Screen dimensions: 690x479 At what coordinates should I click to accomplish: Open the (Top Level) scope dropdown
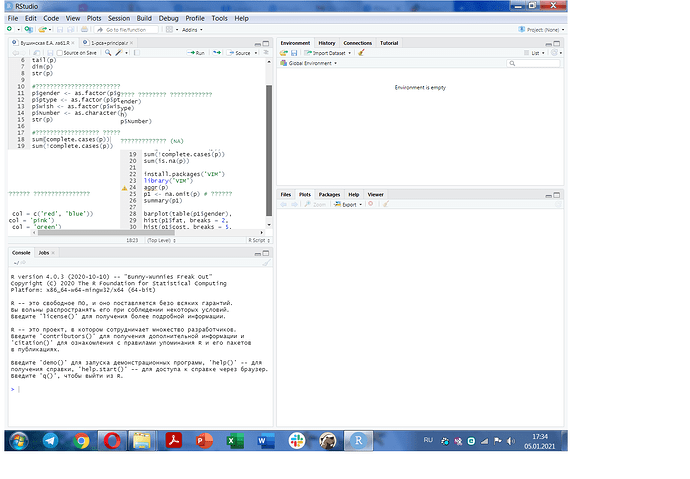[161, 240]
